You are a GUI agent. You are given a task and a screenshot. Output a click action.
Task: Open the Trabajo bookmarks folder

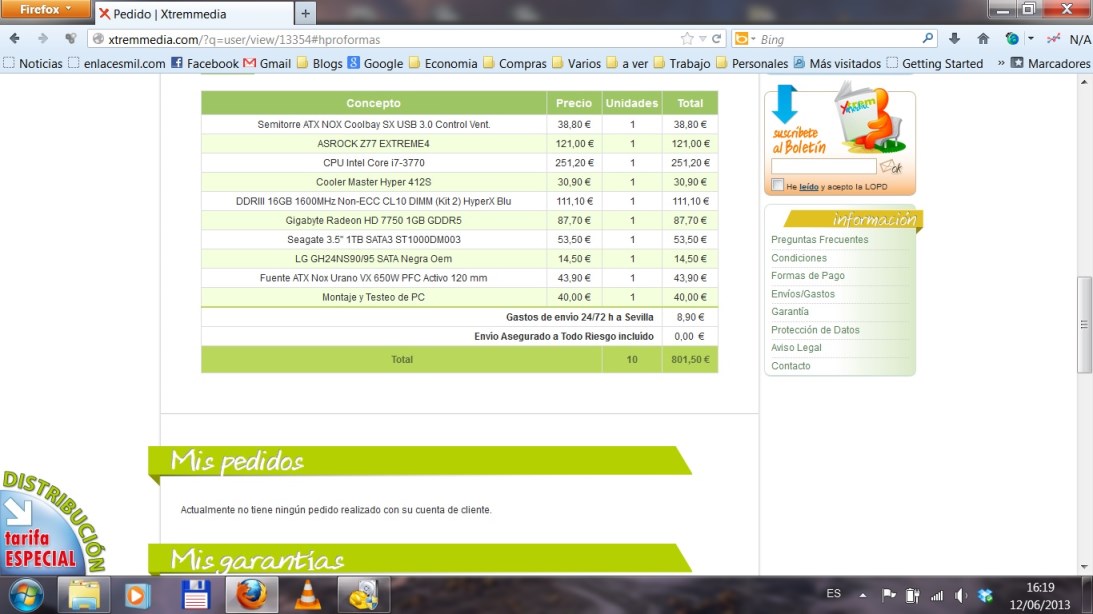click(682, 63)
